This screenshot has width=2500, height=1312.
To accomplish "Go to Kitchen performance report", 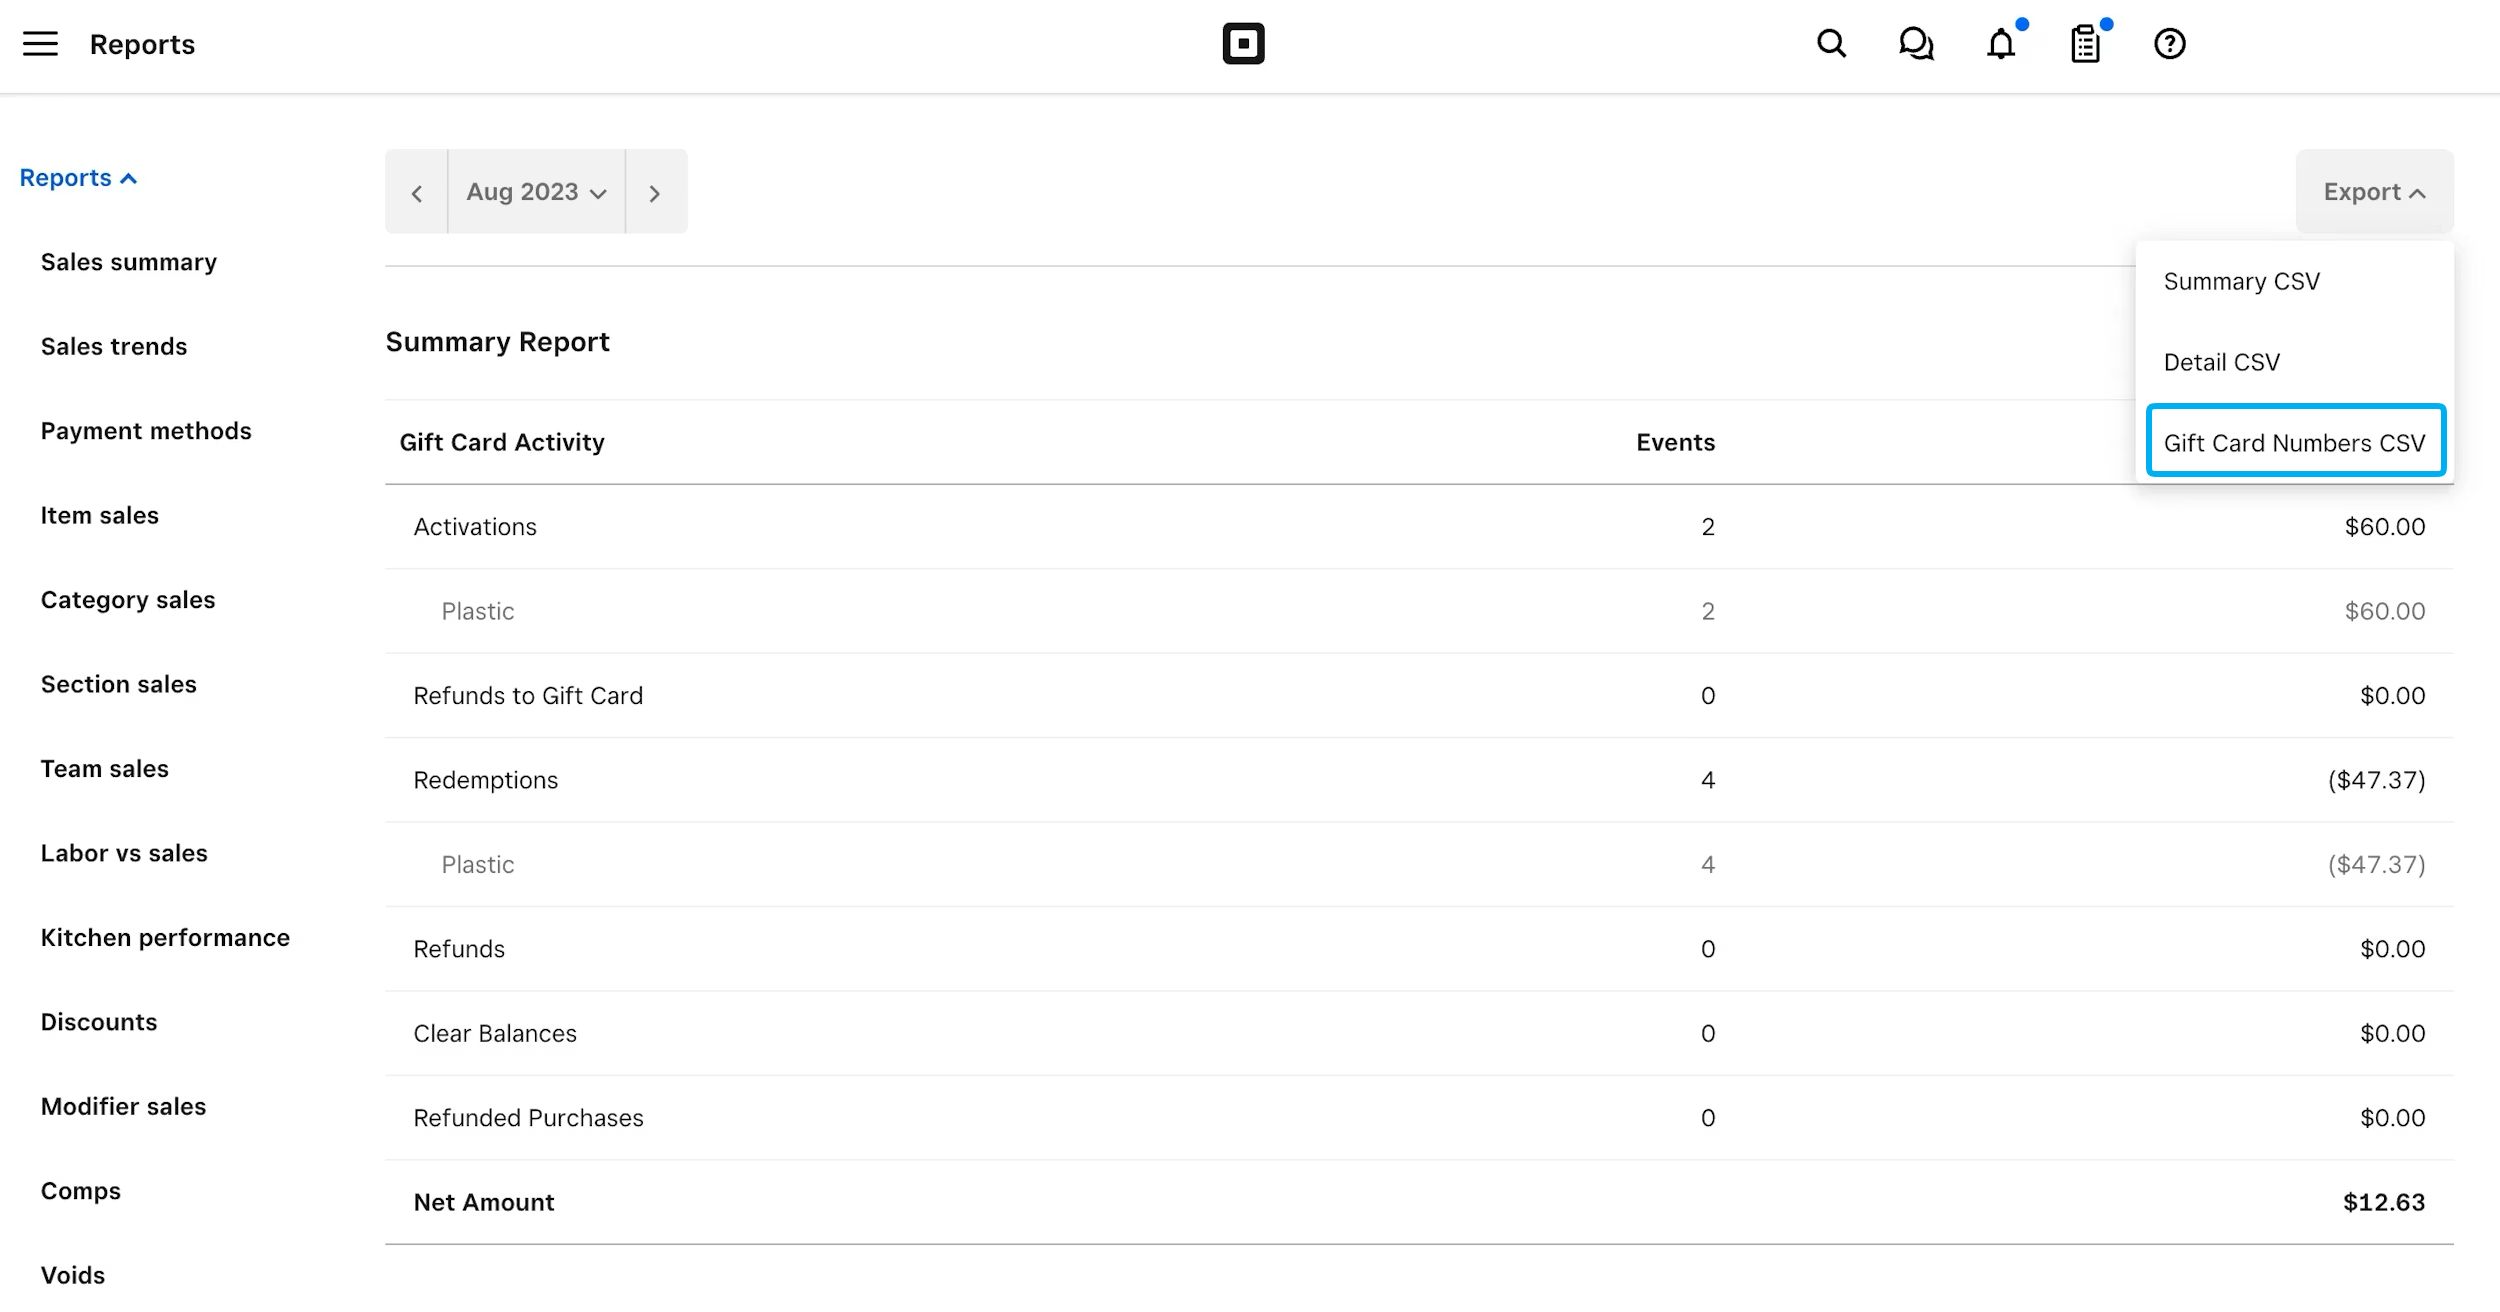I will (165, 938).
